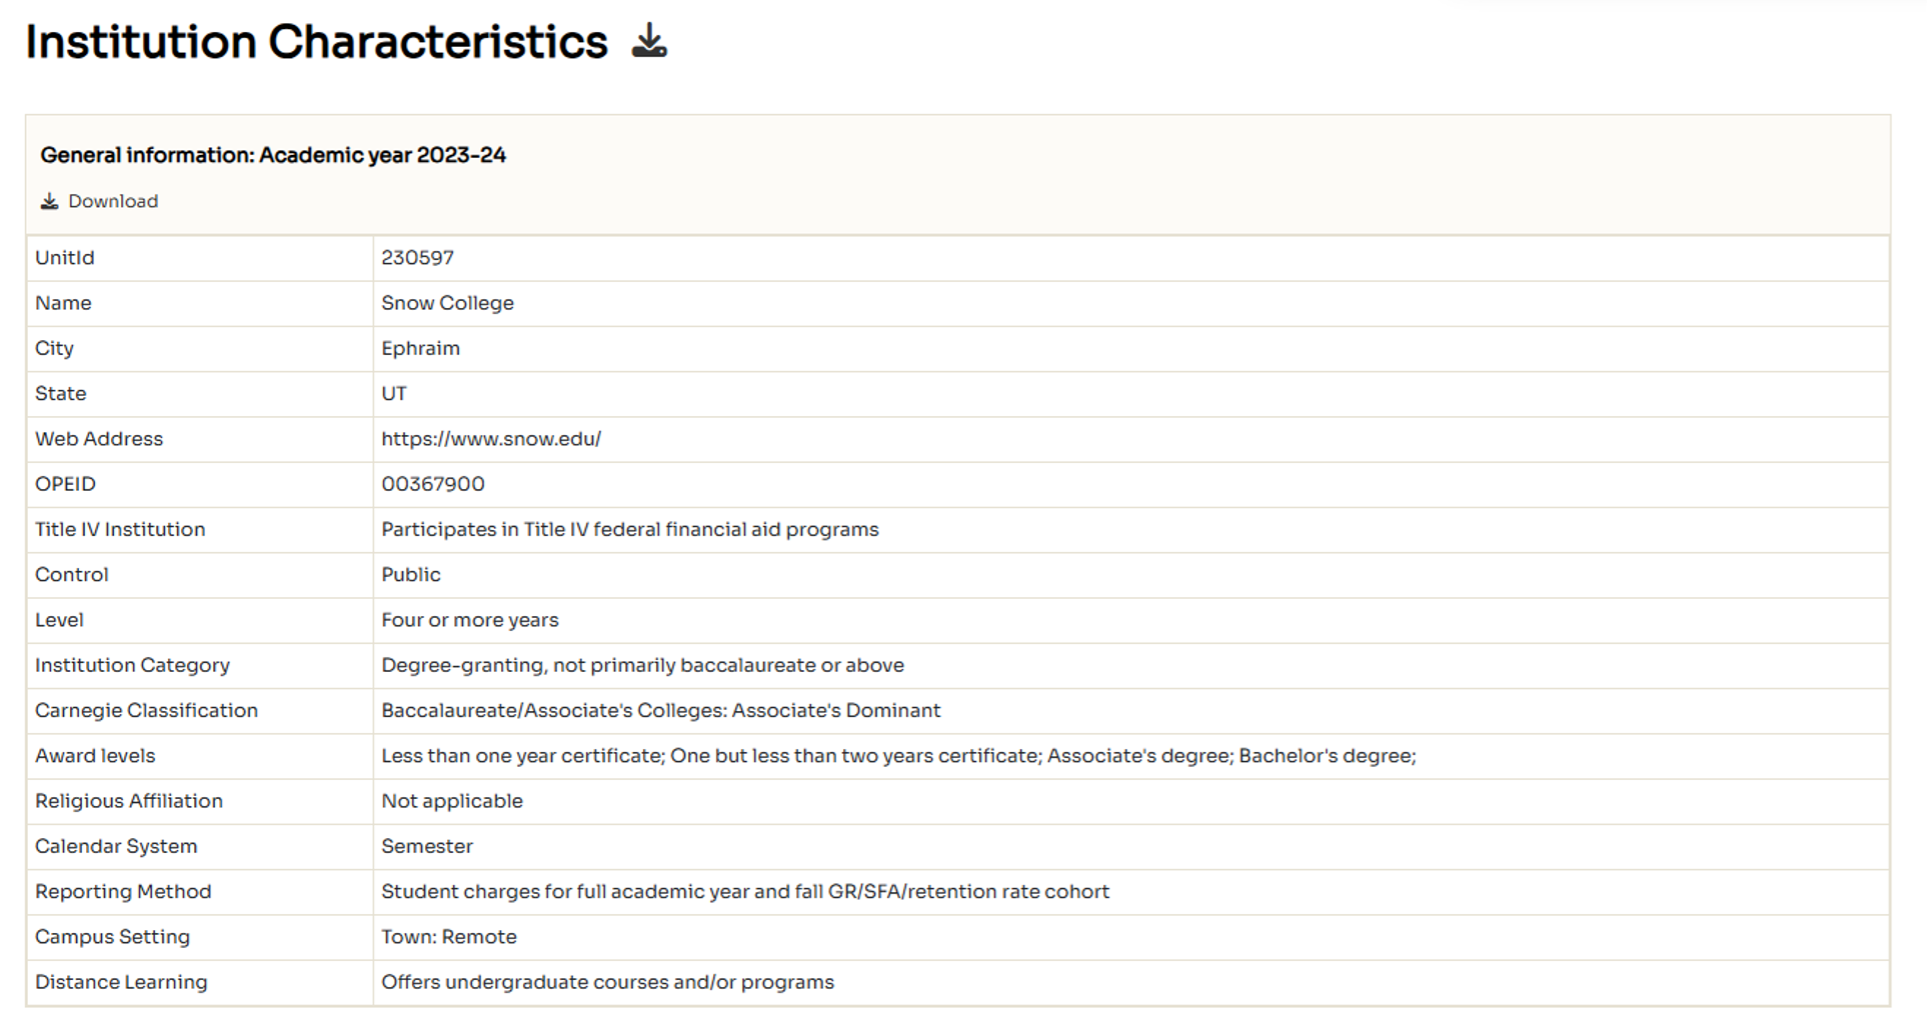This screenshot has width=1928, height=1032.
Task: Select the Calendar System value Semester
Action: pyautogui.click(x=427, y=846)
